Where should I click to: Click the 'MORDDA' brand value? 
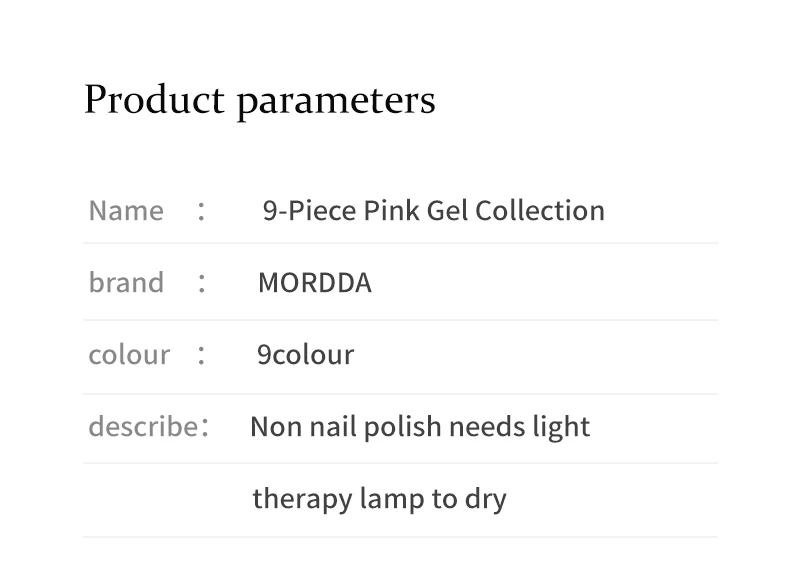314,283
